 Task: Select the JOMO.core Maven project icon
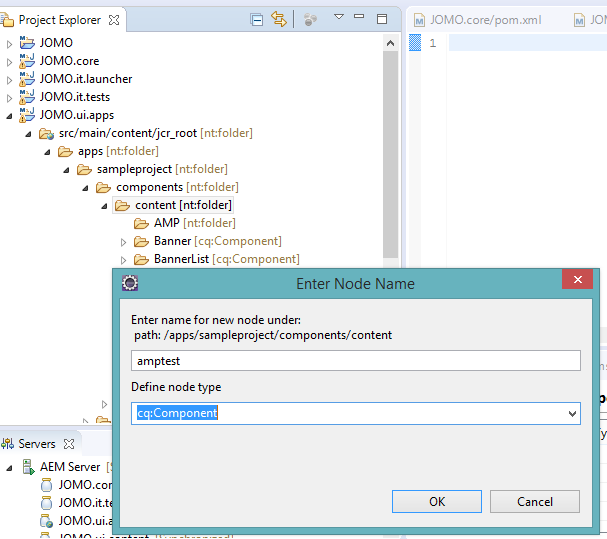(27, 61)
